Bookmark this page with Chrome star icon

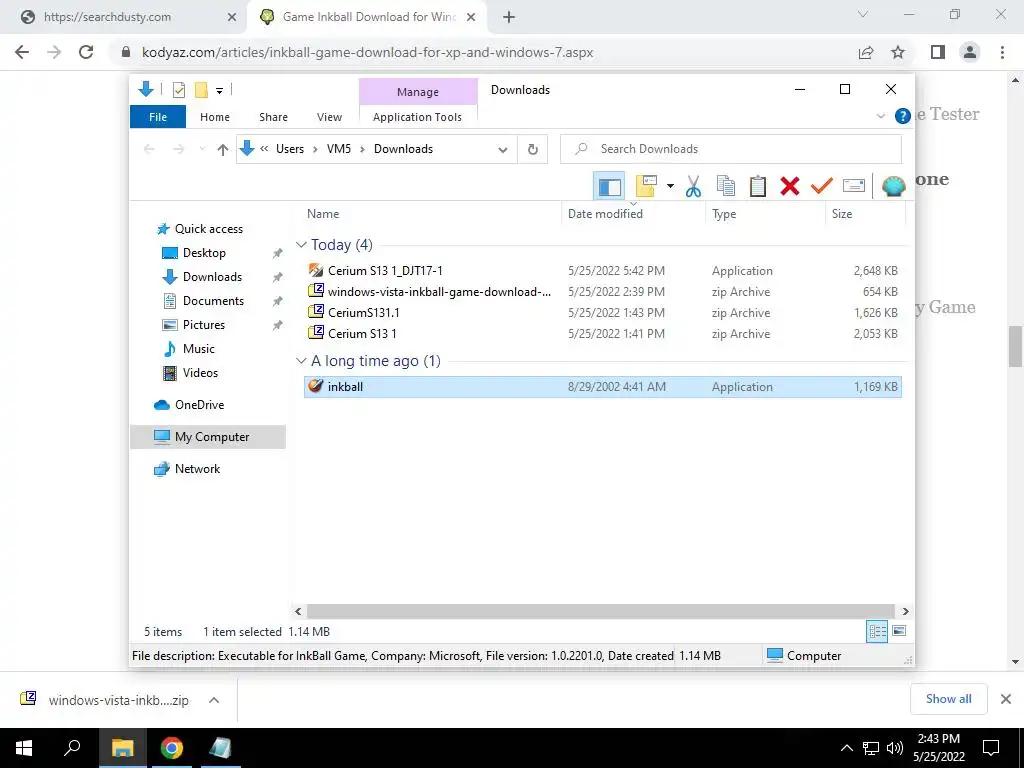898,52
